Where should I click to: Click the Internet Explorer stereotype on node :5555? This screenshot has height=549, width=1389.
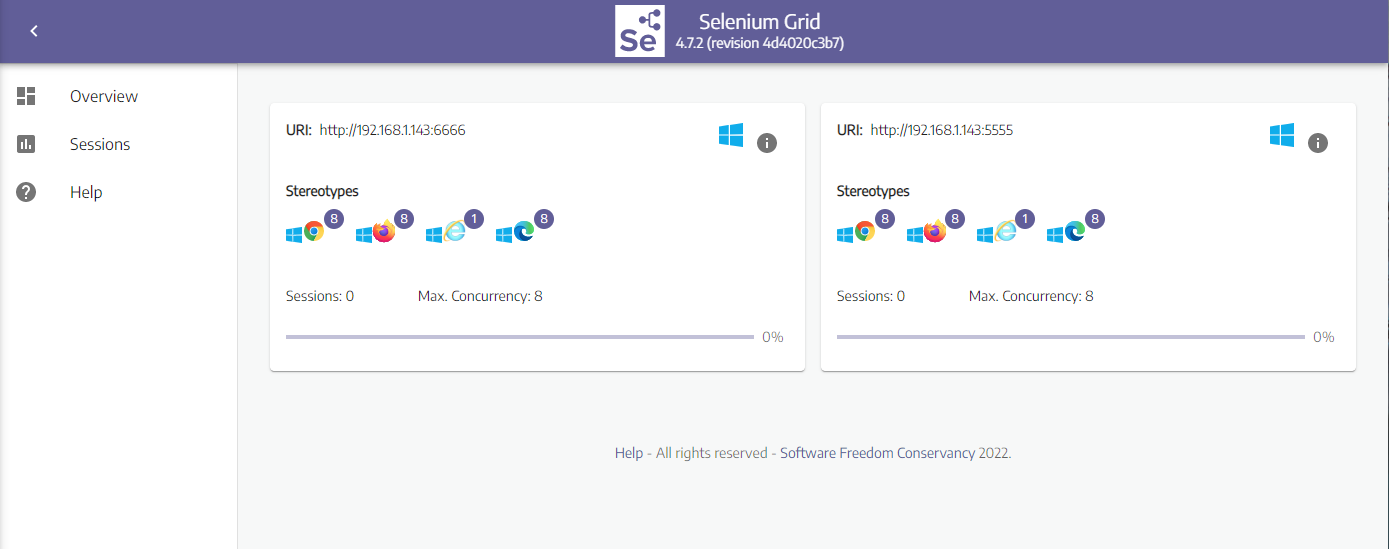pyautogui.click(x=1005, y=232)
